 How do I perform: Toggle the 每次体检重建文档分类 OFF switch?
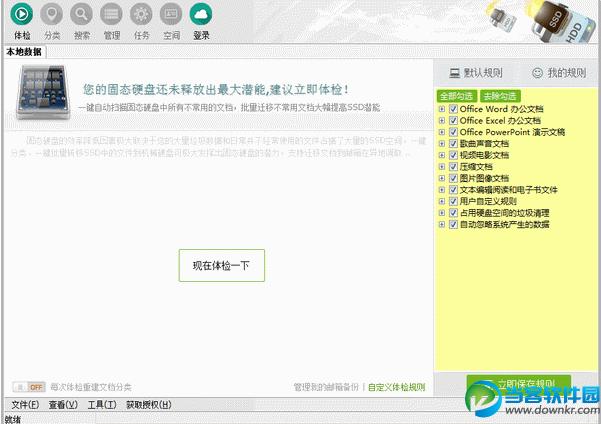click(29, 387)
